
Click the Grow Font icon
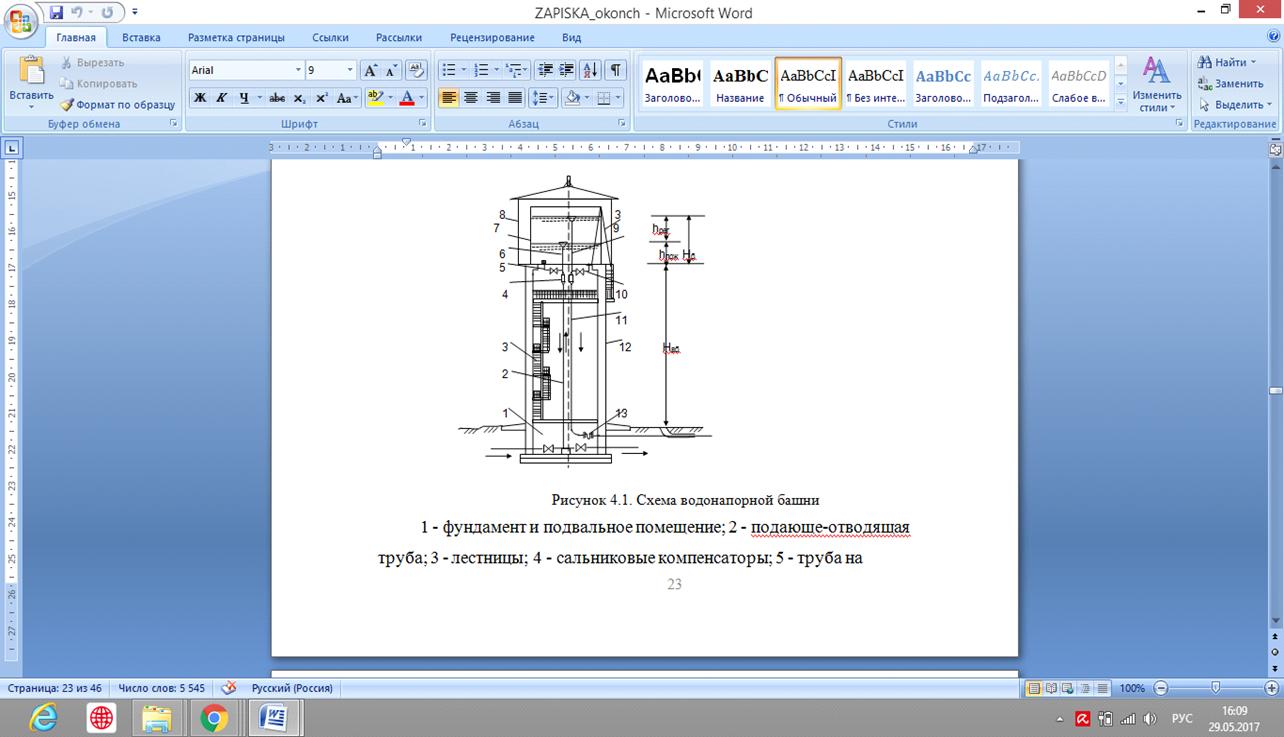[370, 70]
